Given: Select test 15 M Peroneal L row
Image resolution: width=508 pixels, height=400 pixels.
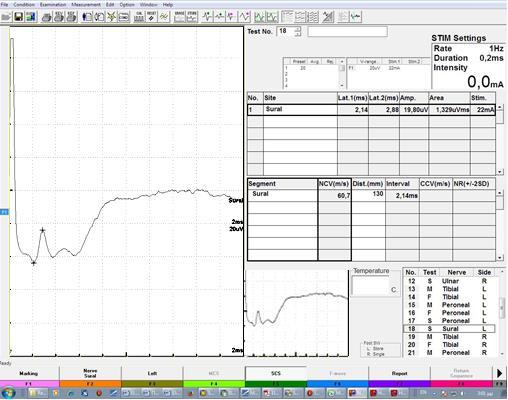Looking at the screenshot, I should point(449,305).
